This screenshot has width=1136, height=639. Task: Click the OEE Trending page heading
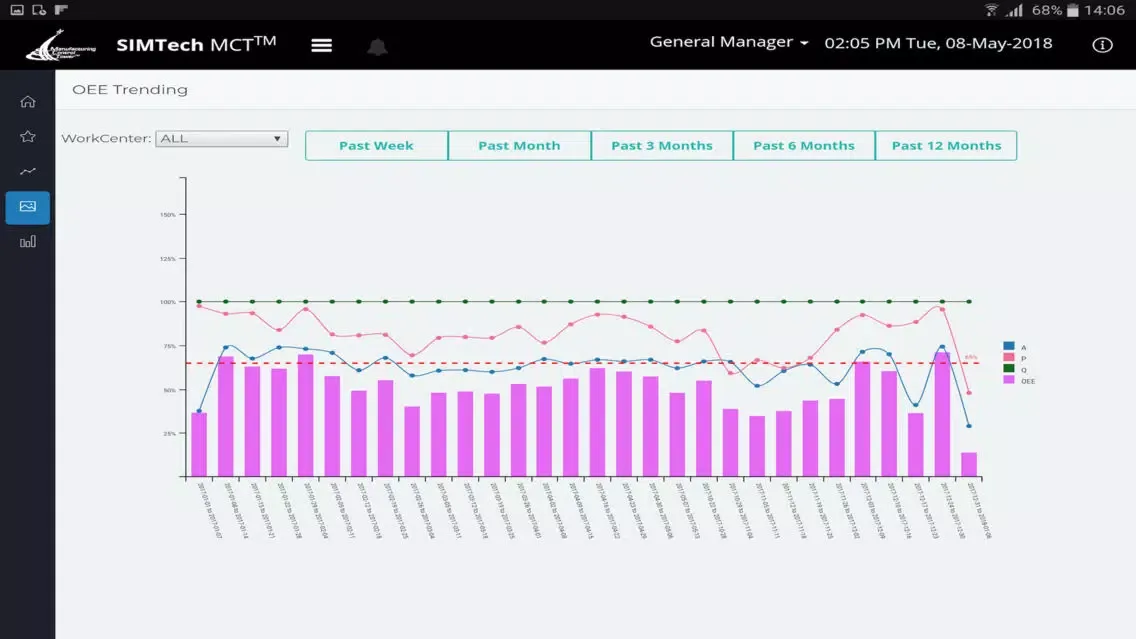tap(130, 89)
